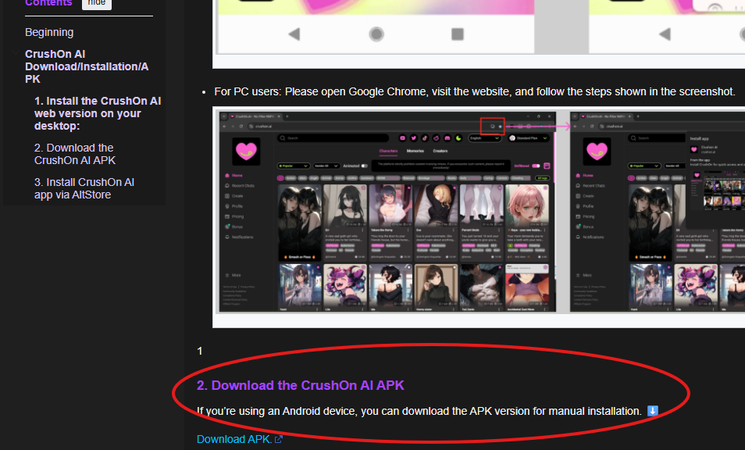Click Profile in the first PC screenshot sidebar
Image resolution: width=745 pixels, height=450 pixels.
[234, 206]
